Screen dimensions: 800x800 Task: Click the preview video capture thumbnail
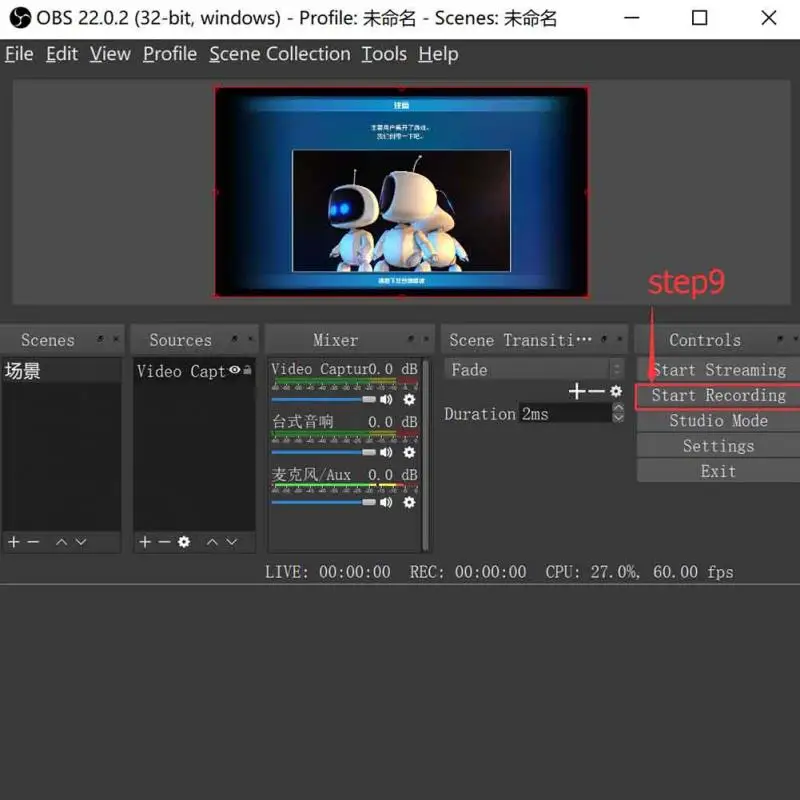tap(401, 192)
